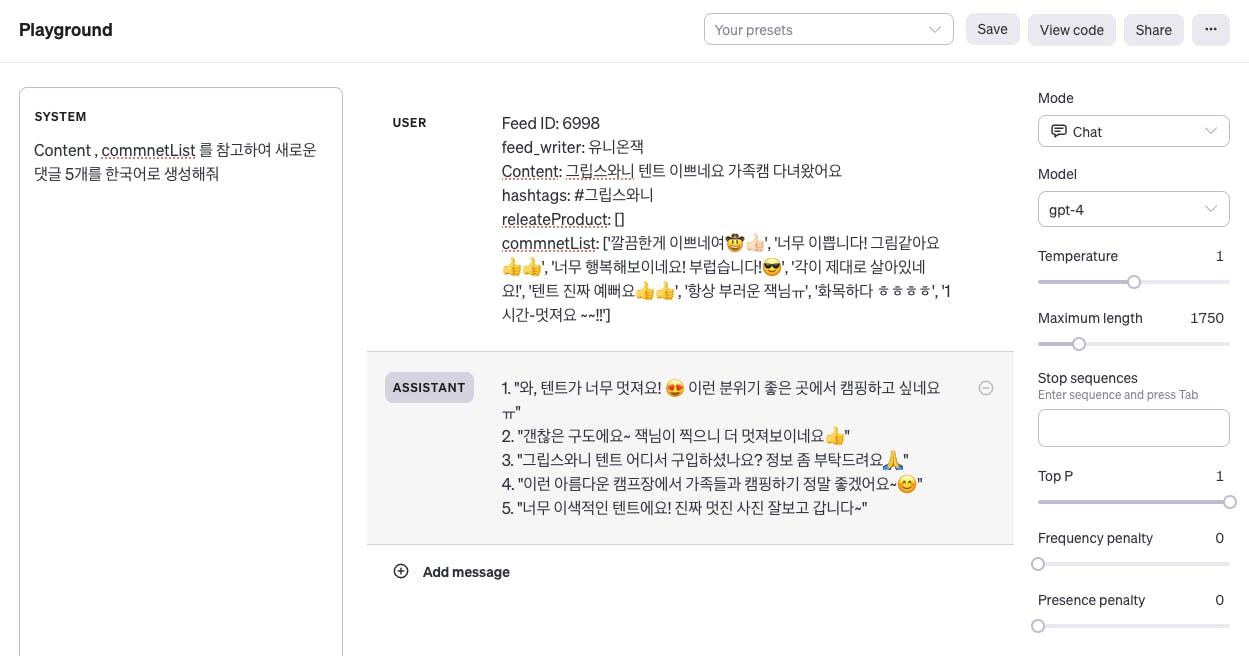1249x656 pixels.
Task: Toggle the USER role label
Action: [410, 123]
